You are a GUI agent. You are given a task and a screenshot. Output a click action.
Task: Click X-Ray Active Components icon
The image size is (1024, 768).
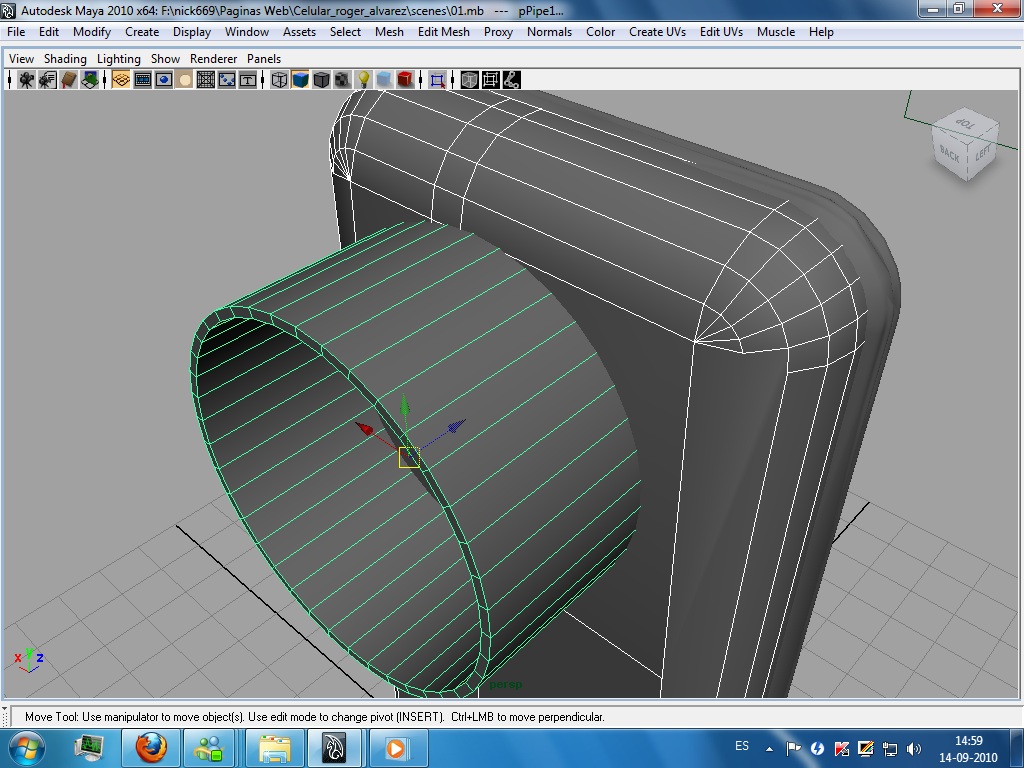pos(490,80)
